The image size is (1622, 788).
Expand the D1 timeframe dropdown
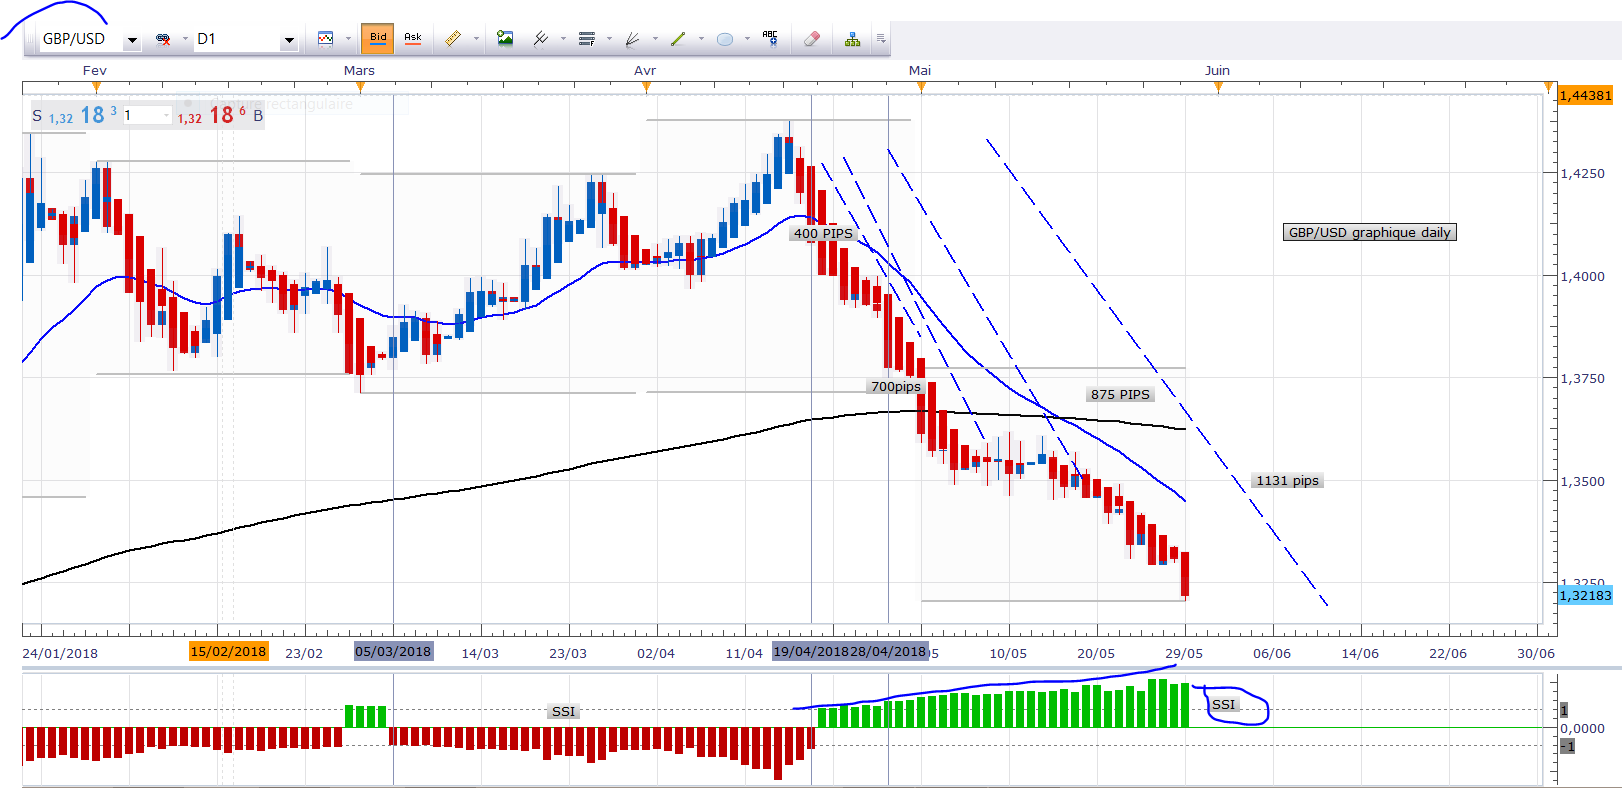point(289,40)
